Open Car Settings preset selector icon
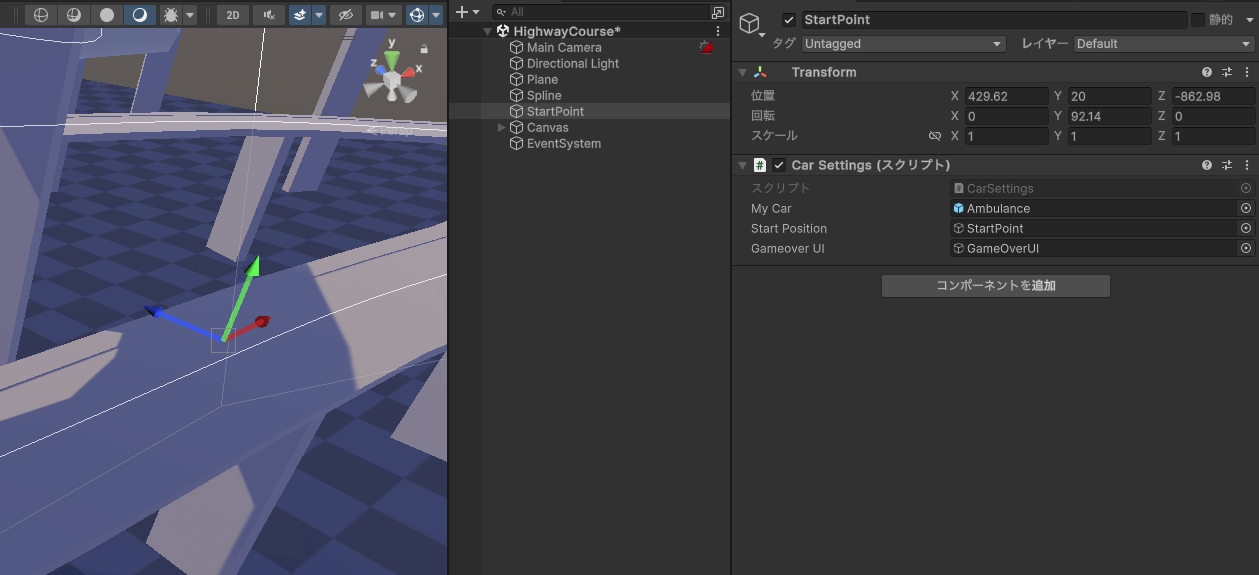The image size is (1259, 575). (x=1227, y=165)
